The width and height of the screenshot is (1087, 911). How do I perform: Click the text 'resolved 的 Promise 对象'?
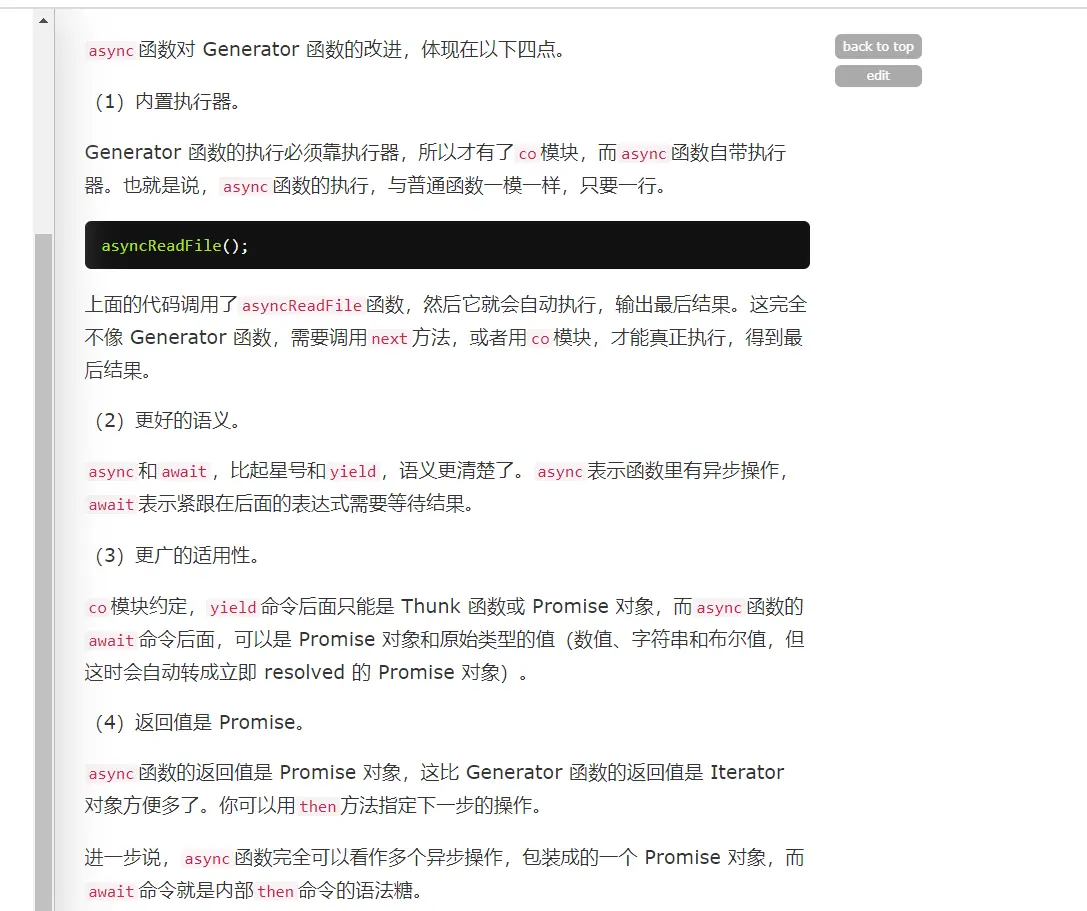pos(386,673)
